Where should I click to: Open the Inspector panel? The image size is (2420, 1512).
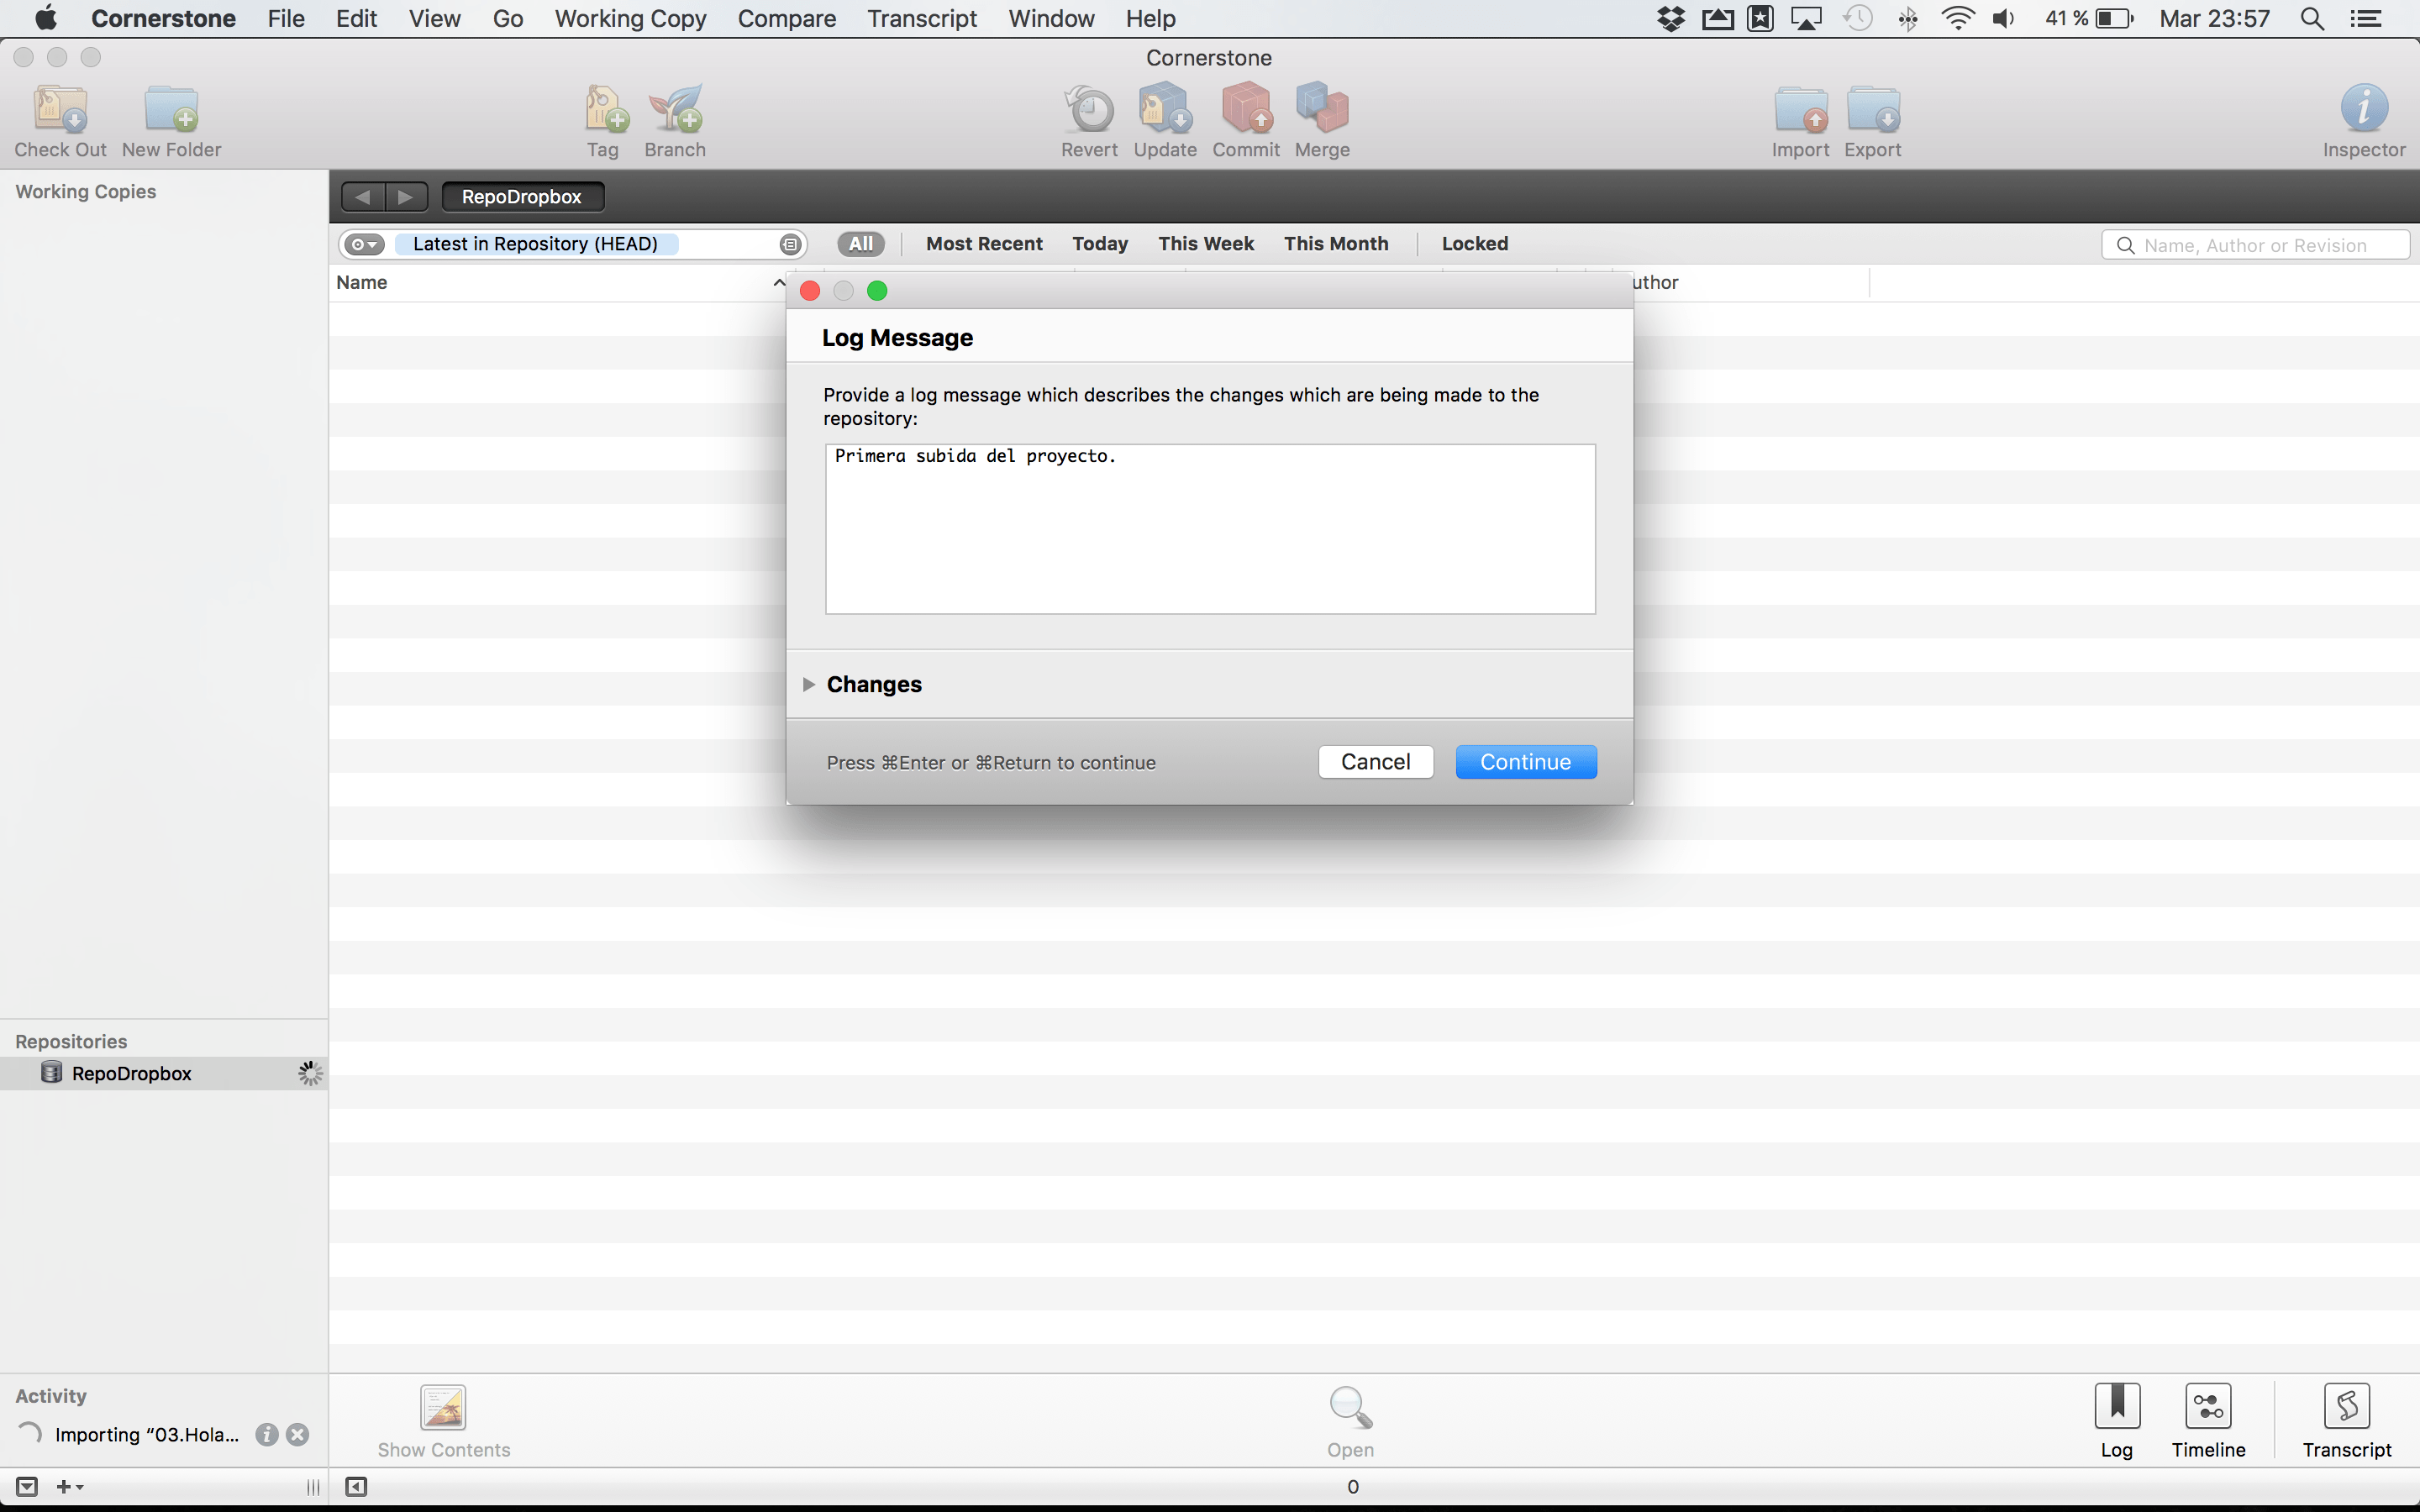click(2364, 109)
